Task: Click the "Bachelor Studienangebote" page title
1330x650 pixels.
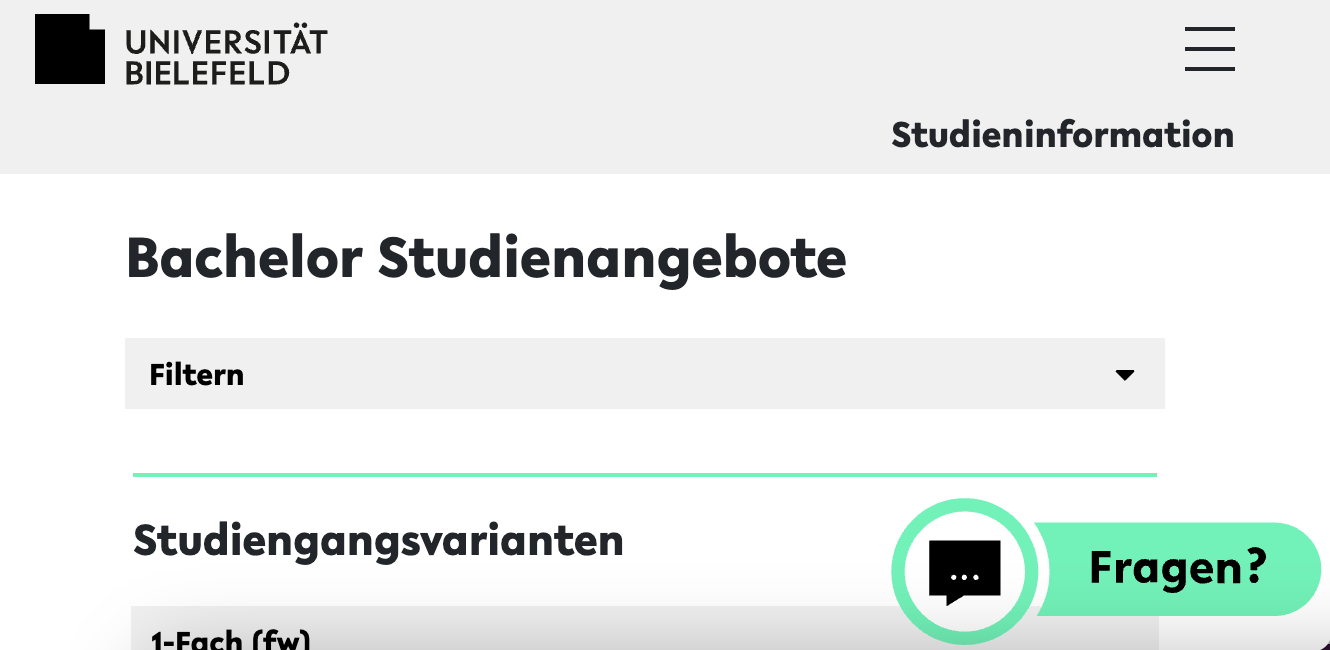Action: (486, 258)
